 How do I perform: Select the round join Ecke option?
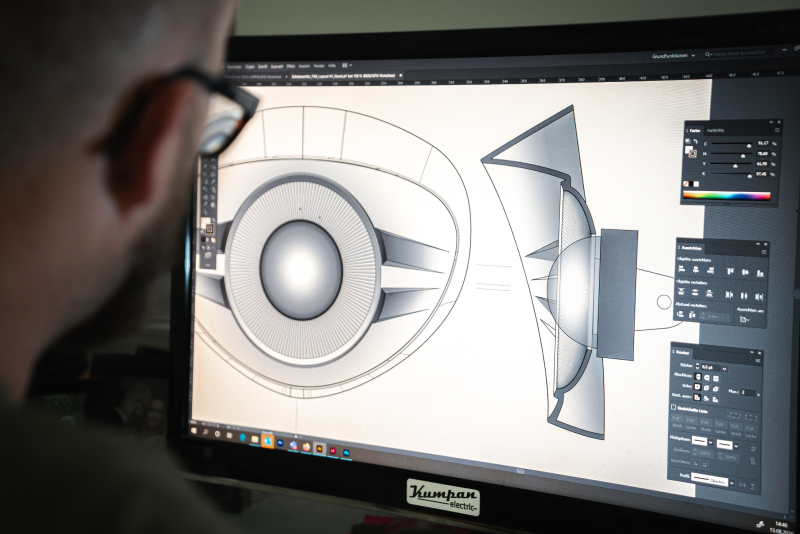707,388
